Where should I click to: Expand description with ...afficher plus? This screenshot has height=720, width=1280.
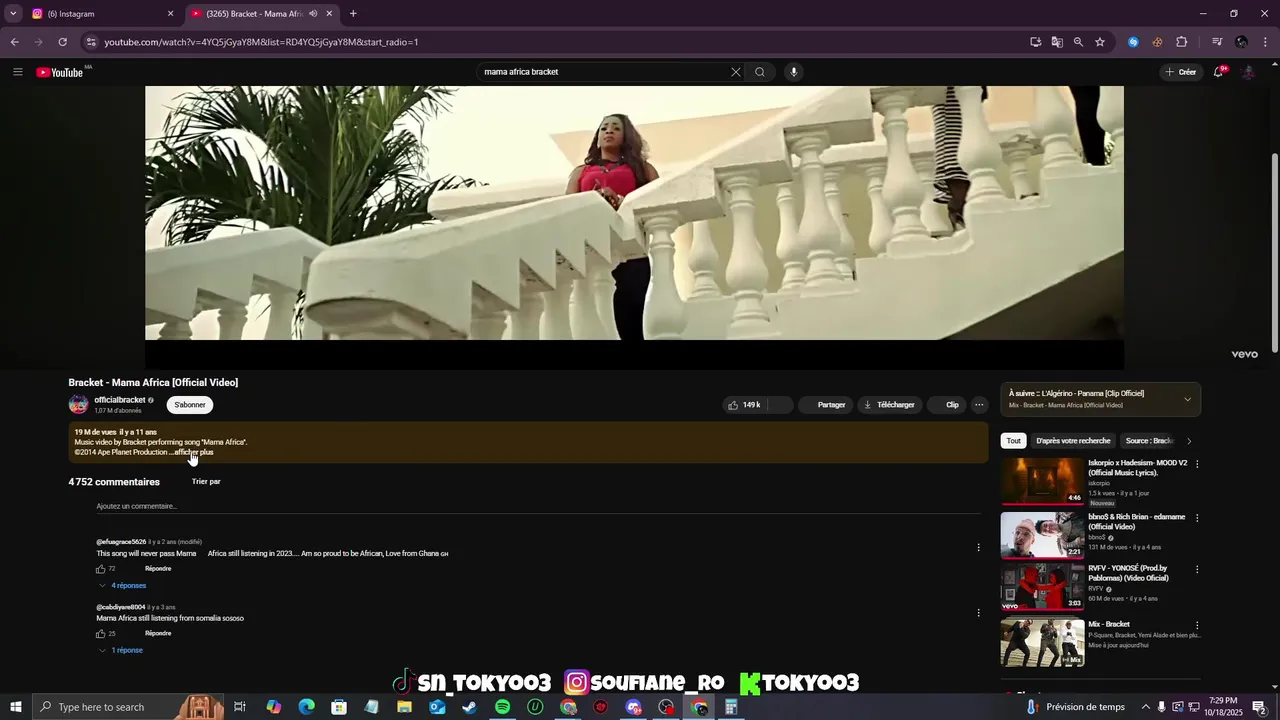192,452
